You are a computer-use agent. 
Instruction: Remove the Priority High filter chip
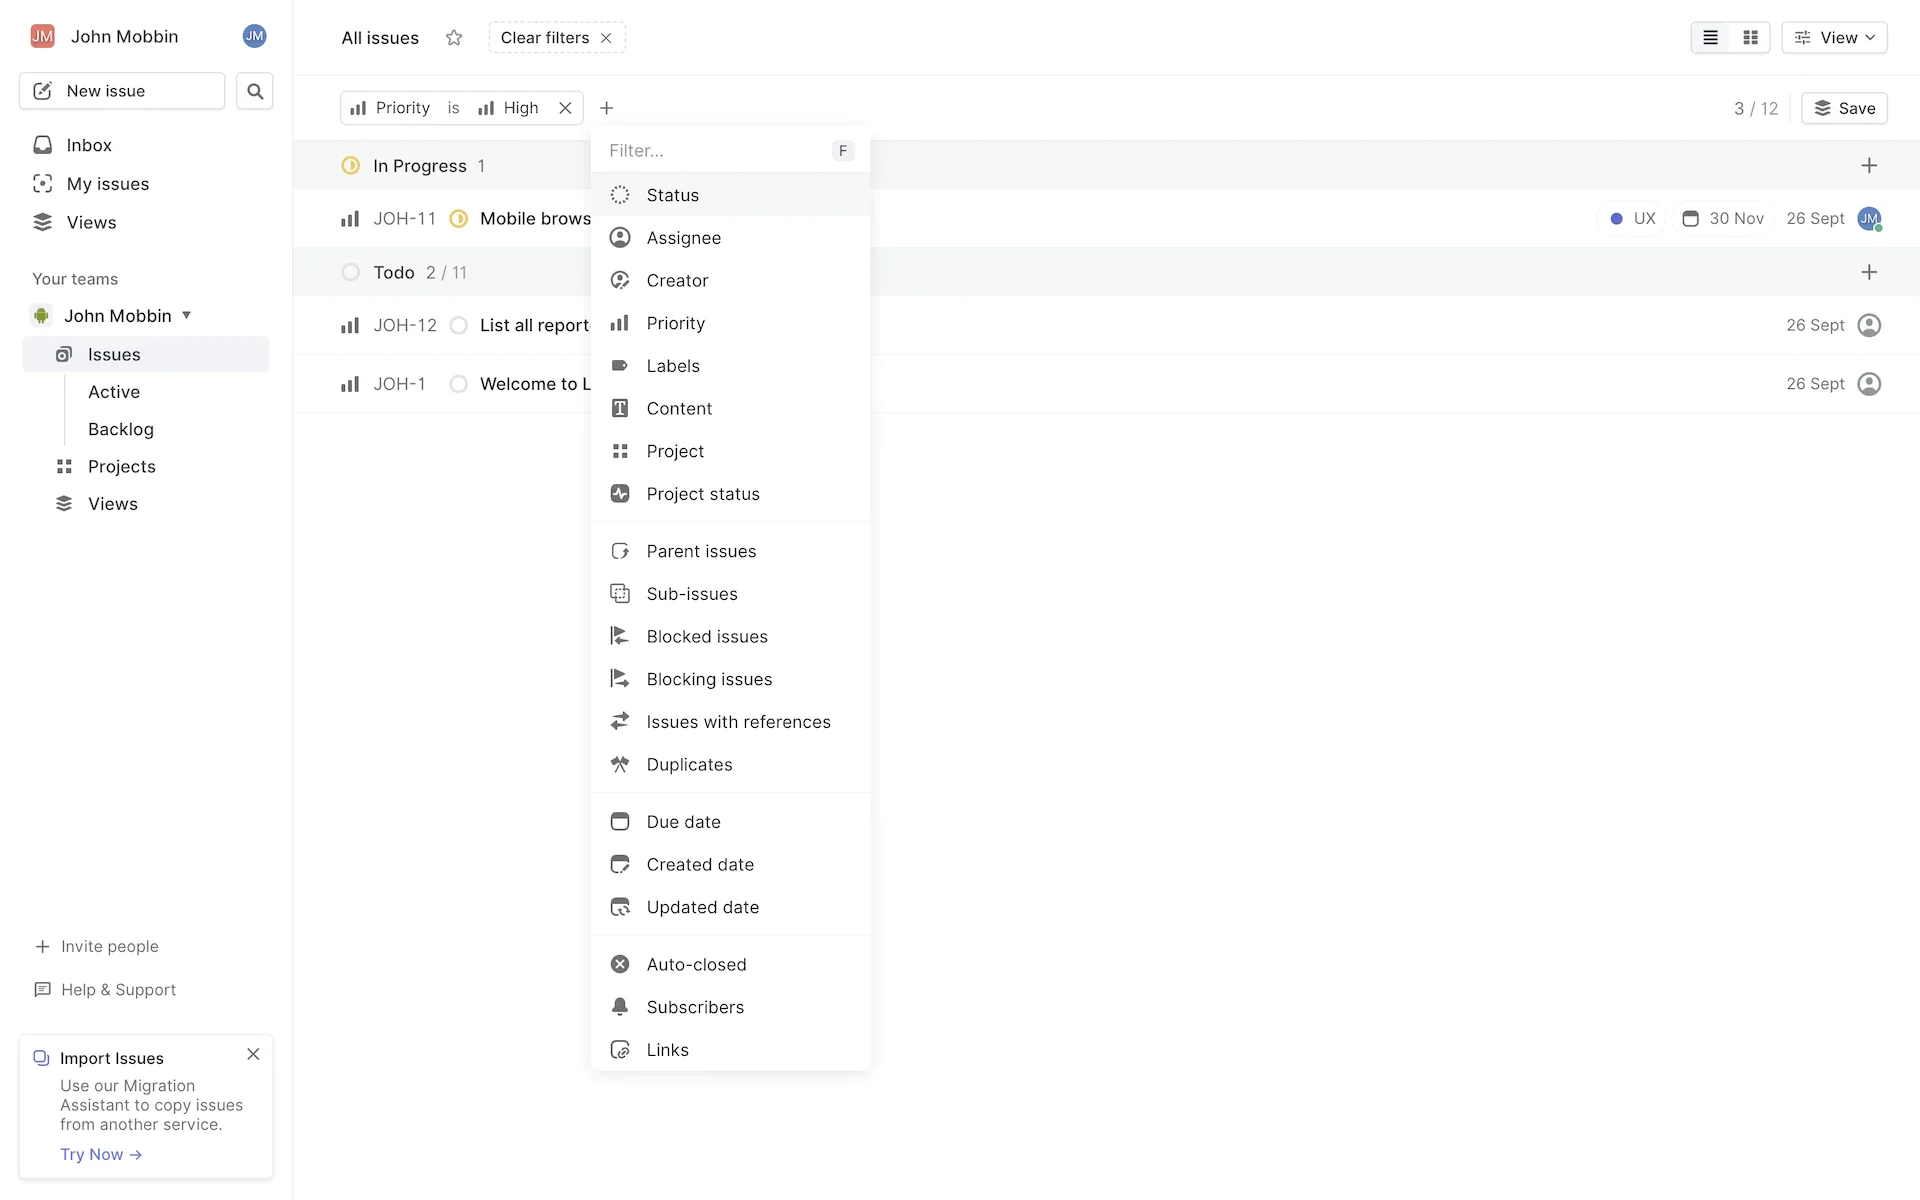(x=565, y=108)
